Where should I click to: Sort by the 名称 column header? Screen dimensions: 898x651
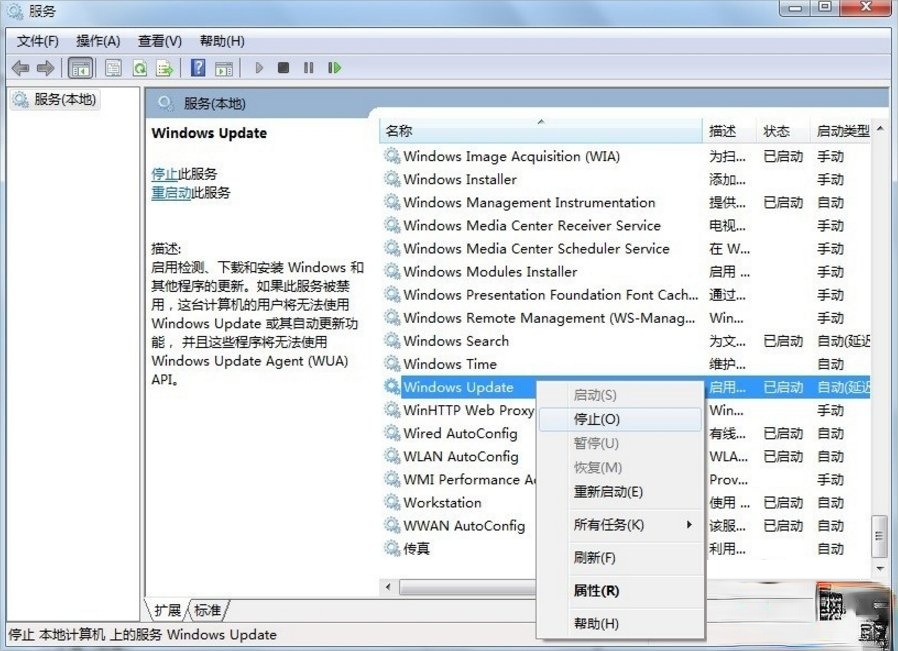point(541,131)
